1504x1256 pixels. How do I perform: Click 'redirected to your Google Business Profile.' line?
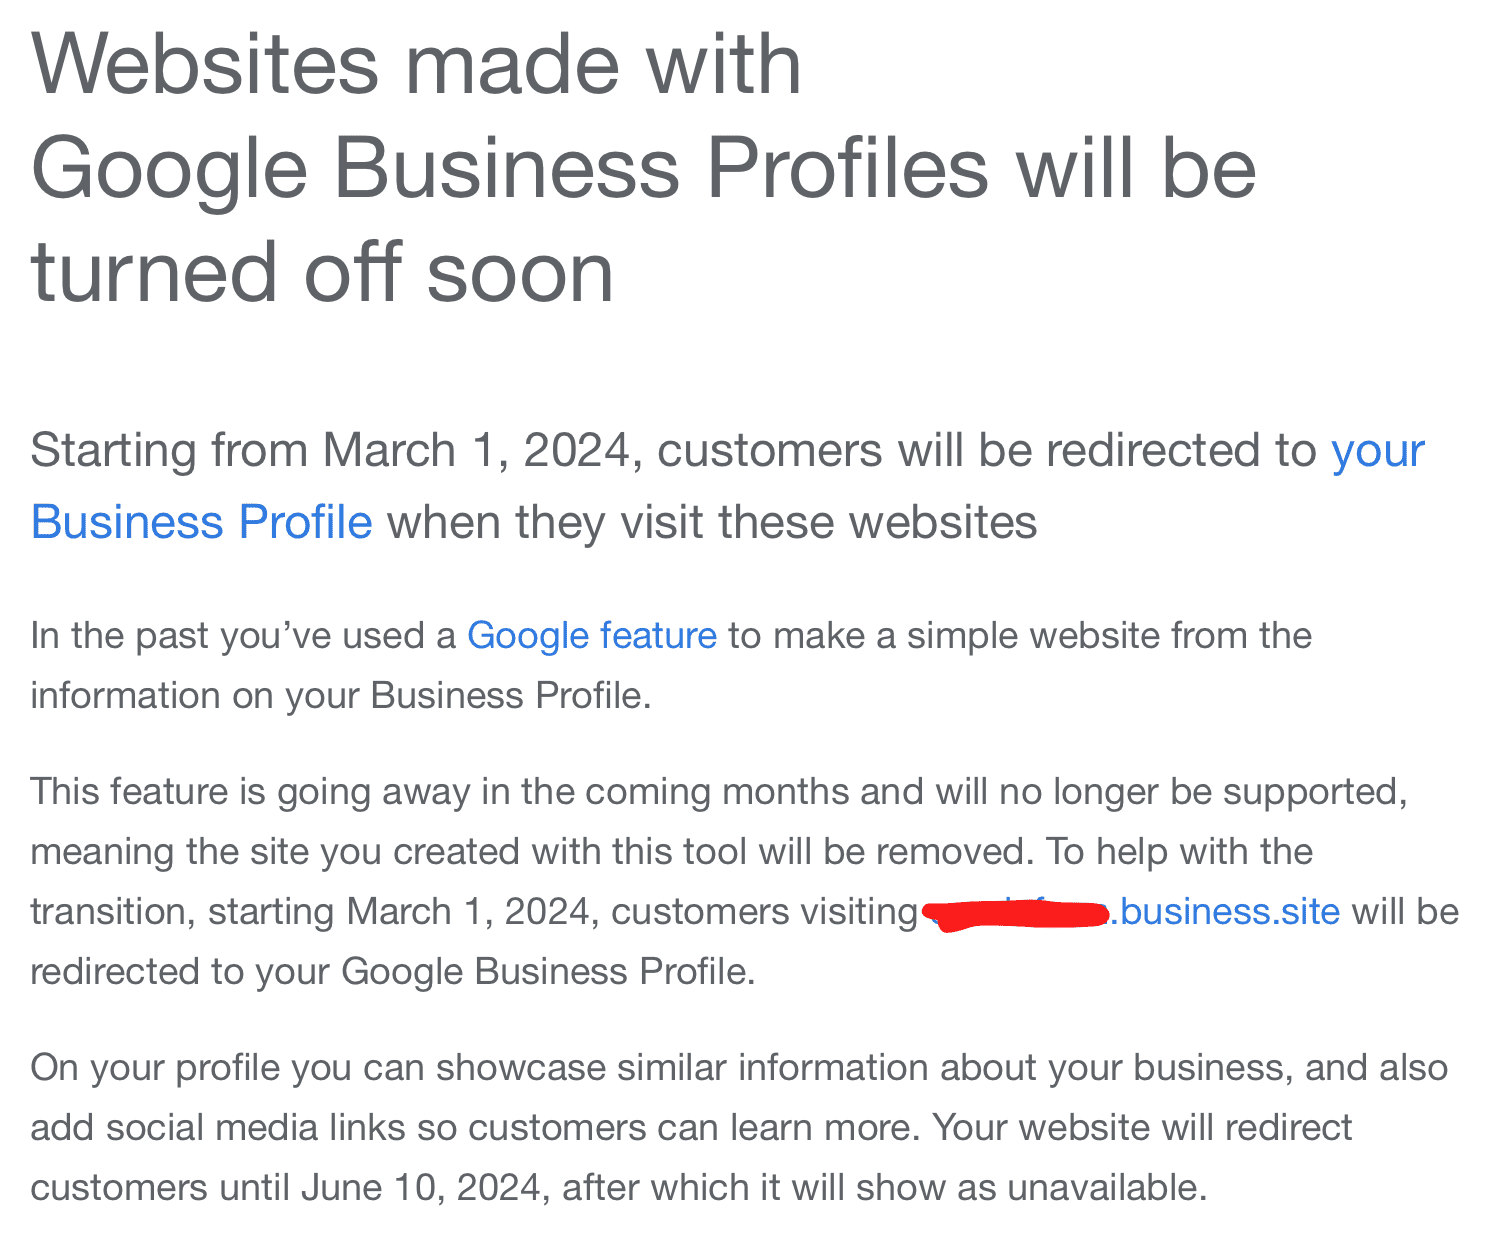pyautogui.click(x=393, y=972)
